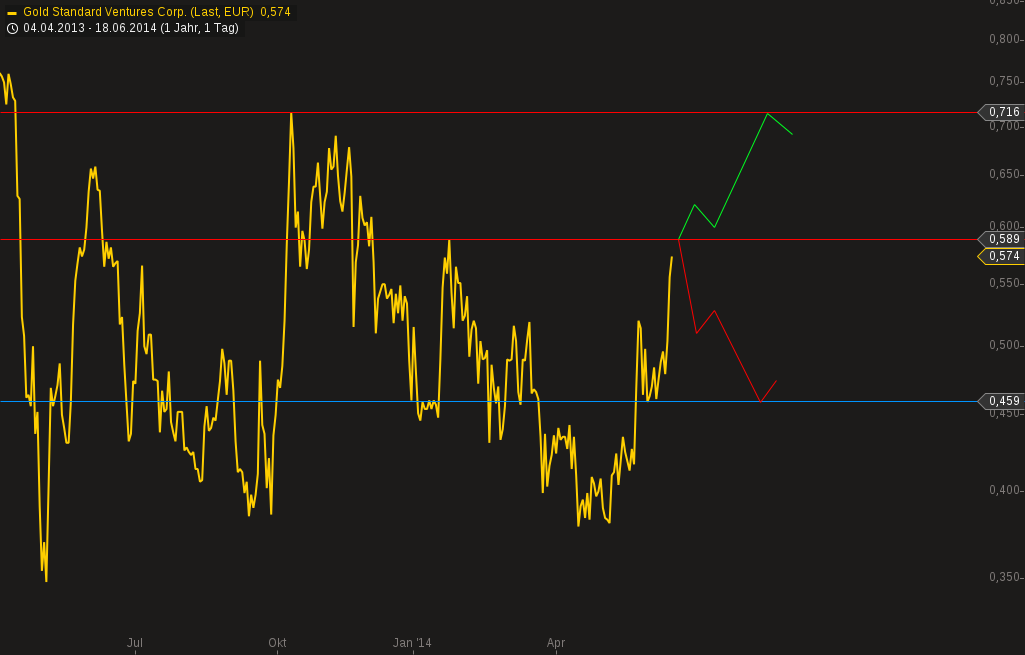
Task: Click the Apr label on time axis
Action: (x=556, y=643)
